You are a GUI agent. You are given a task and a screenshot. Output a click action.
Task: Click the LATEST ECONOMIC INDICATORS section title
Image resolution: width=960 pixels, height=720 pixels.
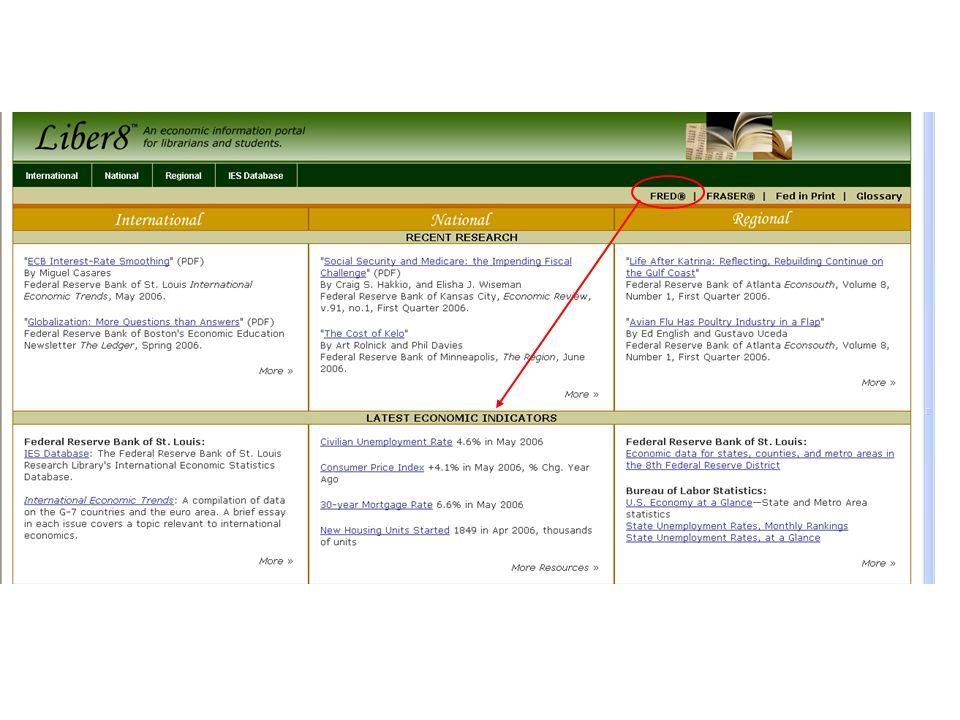[462, 418]
